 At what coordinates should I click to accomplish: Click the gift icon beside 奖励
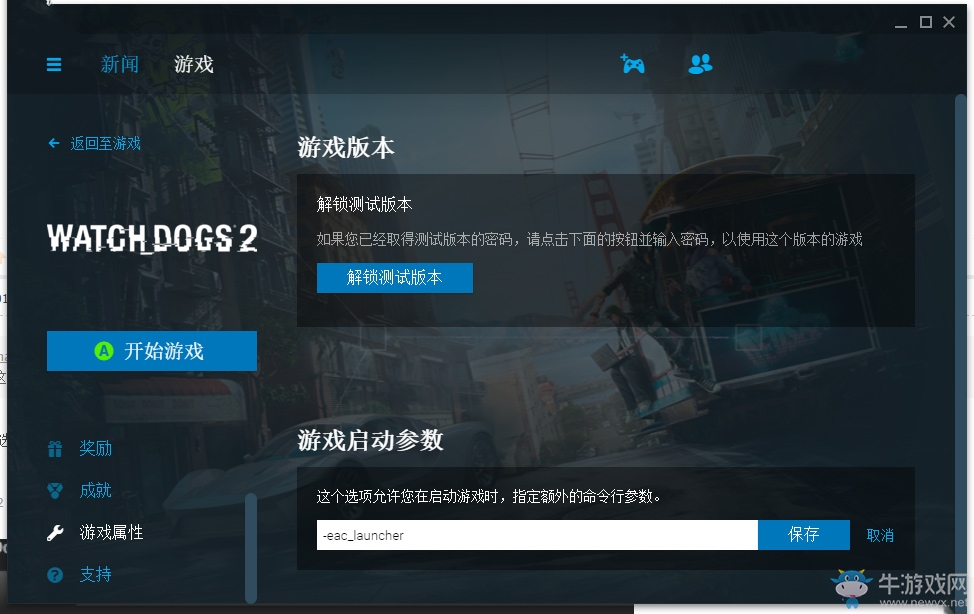coord(55,449)
